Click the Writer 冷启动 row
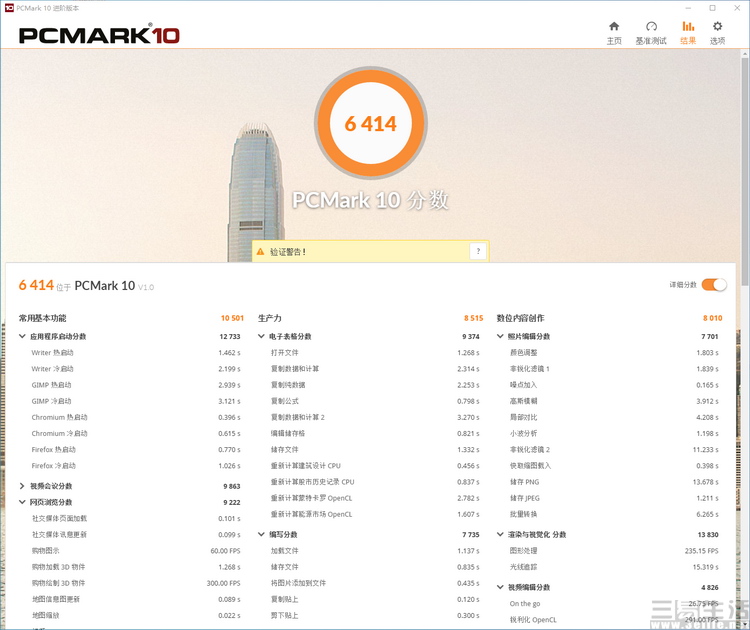Viewport: 750px width, 630px height. coord(136,369)
